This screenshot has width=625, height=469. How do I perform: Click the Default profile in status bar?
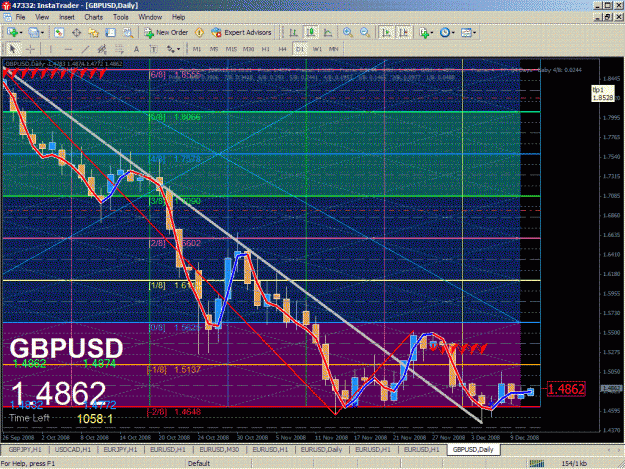click(199, 463)
